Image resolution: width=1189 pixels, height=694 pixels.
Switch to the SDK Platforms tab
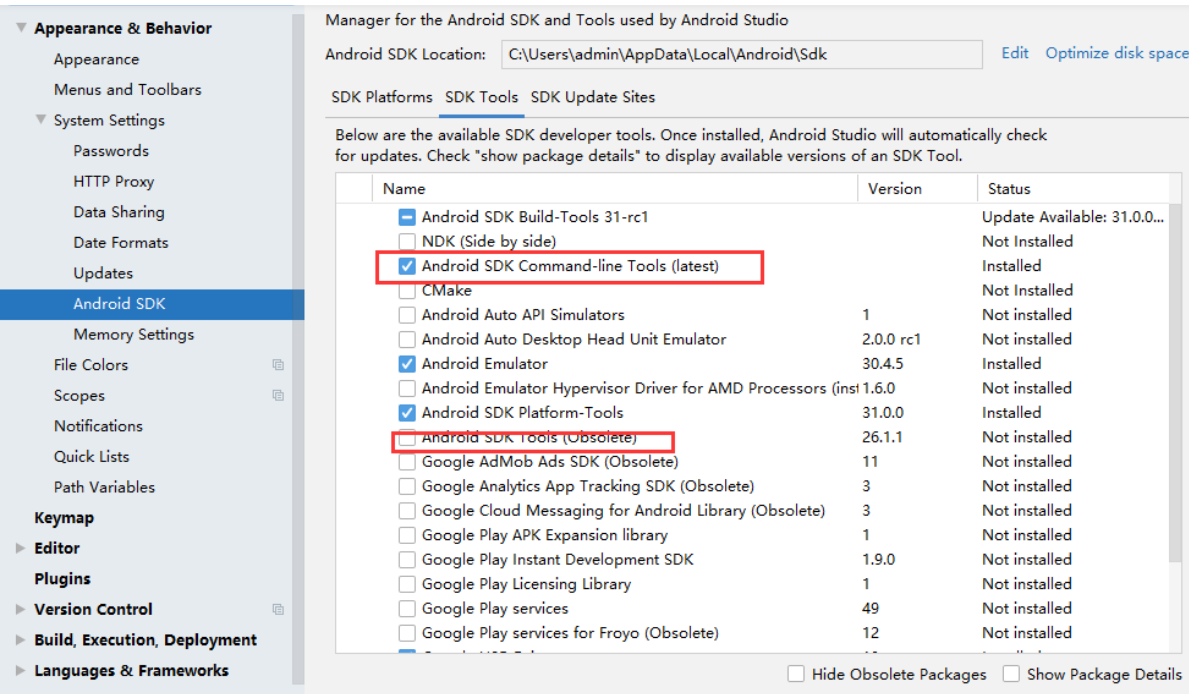(x=381, y=97)
